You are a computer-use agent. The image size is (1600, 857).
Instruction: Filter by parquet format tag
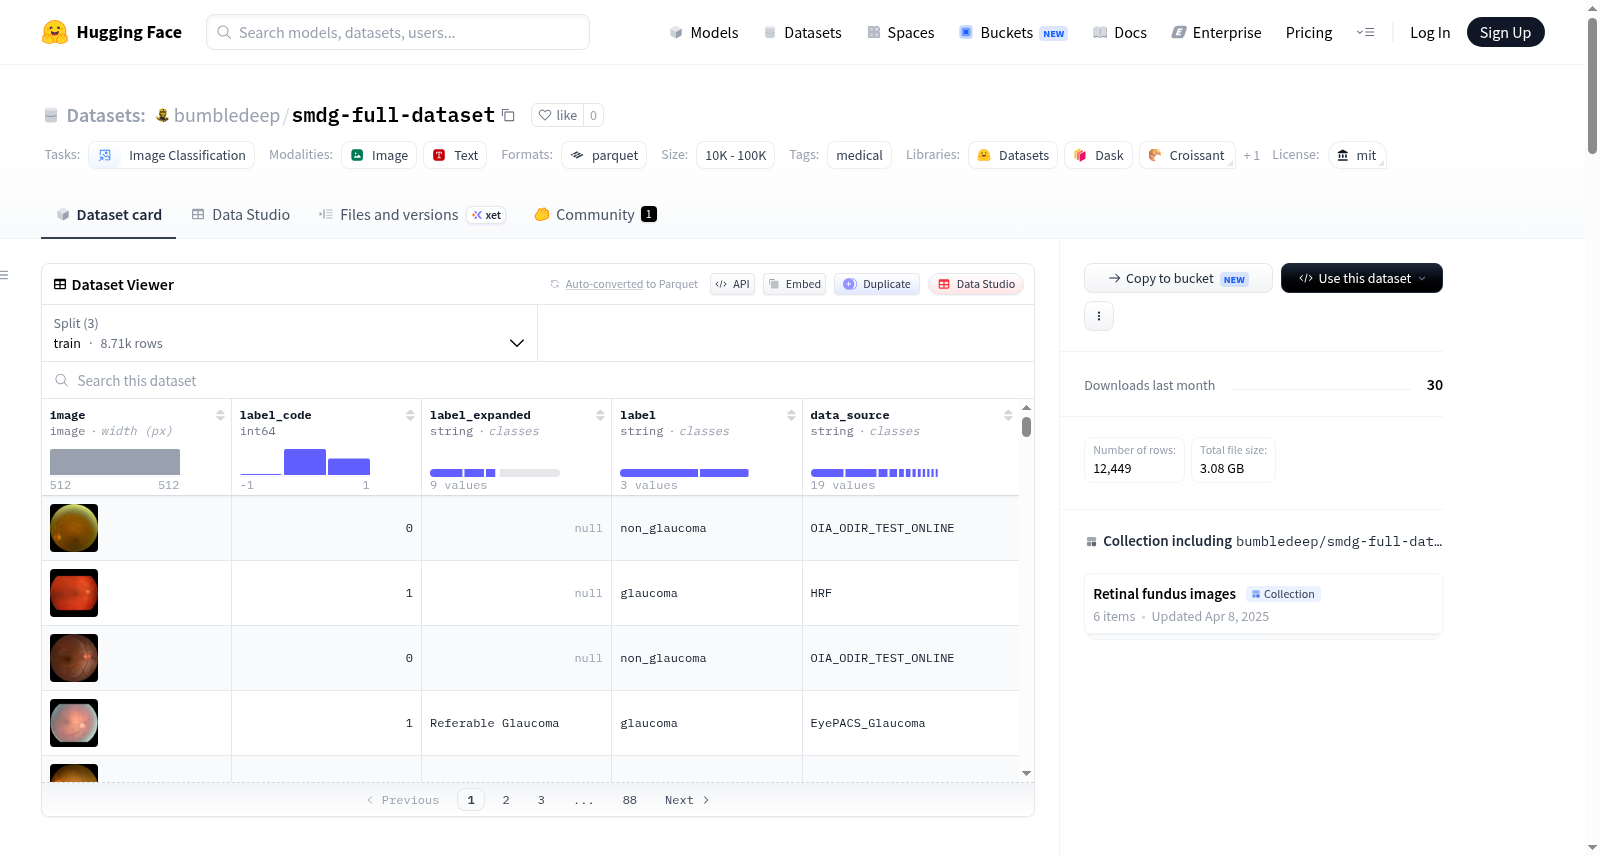click(604, 155)
